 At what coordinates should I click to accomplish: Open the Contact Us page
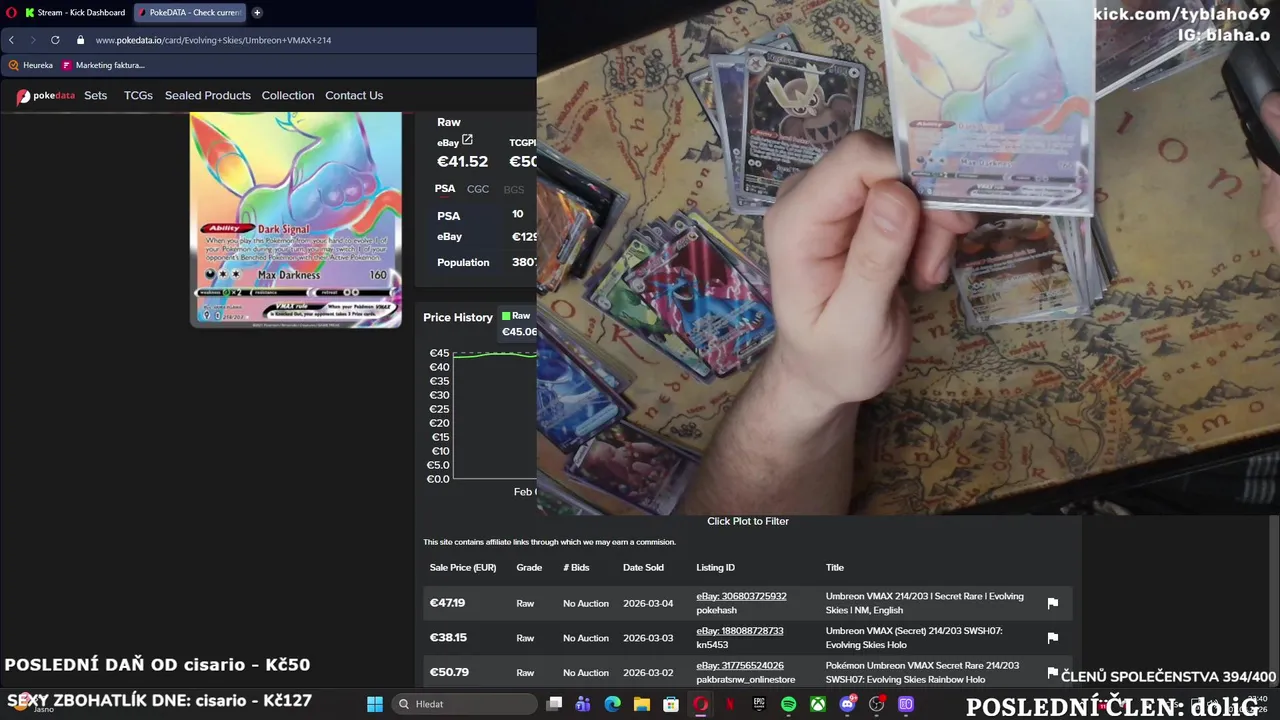[354, 96]
